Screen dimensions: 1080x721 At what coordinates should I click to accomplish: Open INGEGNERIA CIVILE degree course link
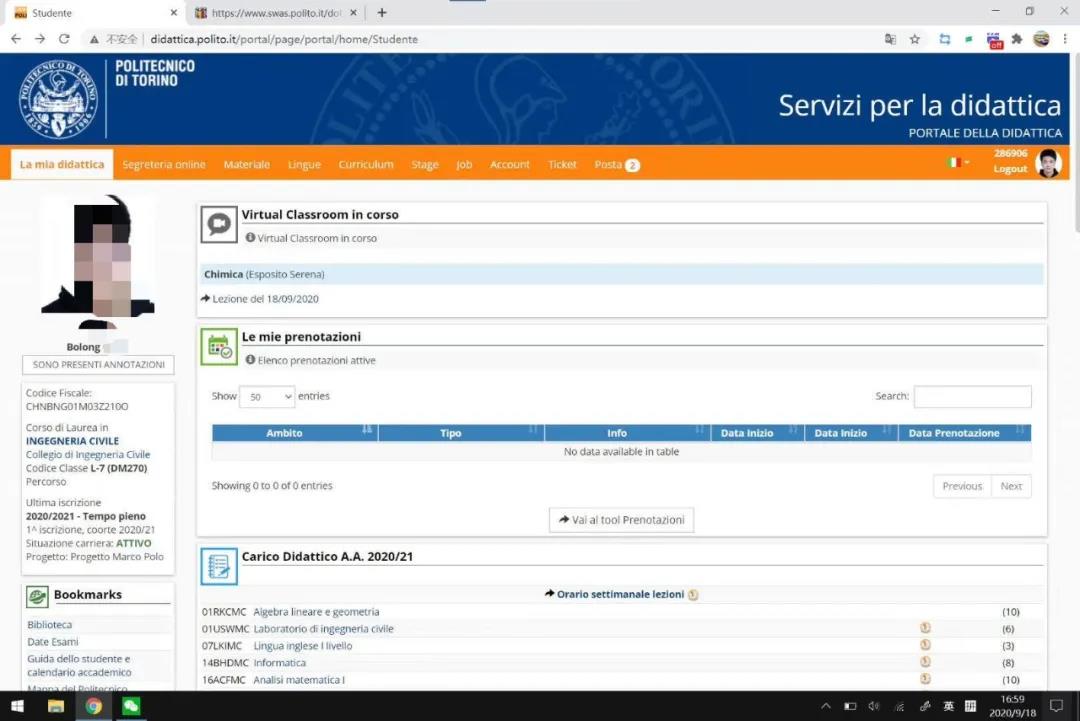tap(72, 441)
